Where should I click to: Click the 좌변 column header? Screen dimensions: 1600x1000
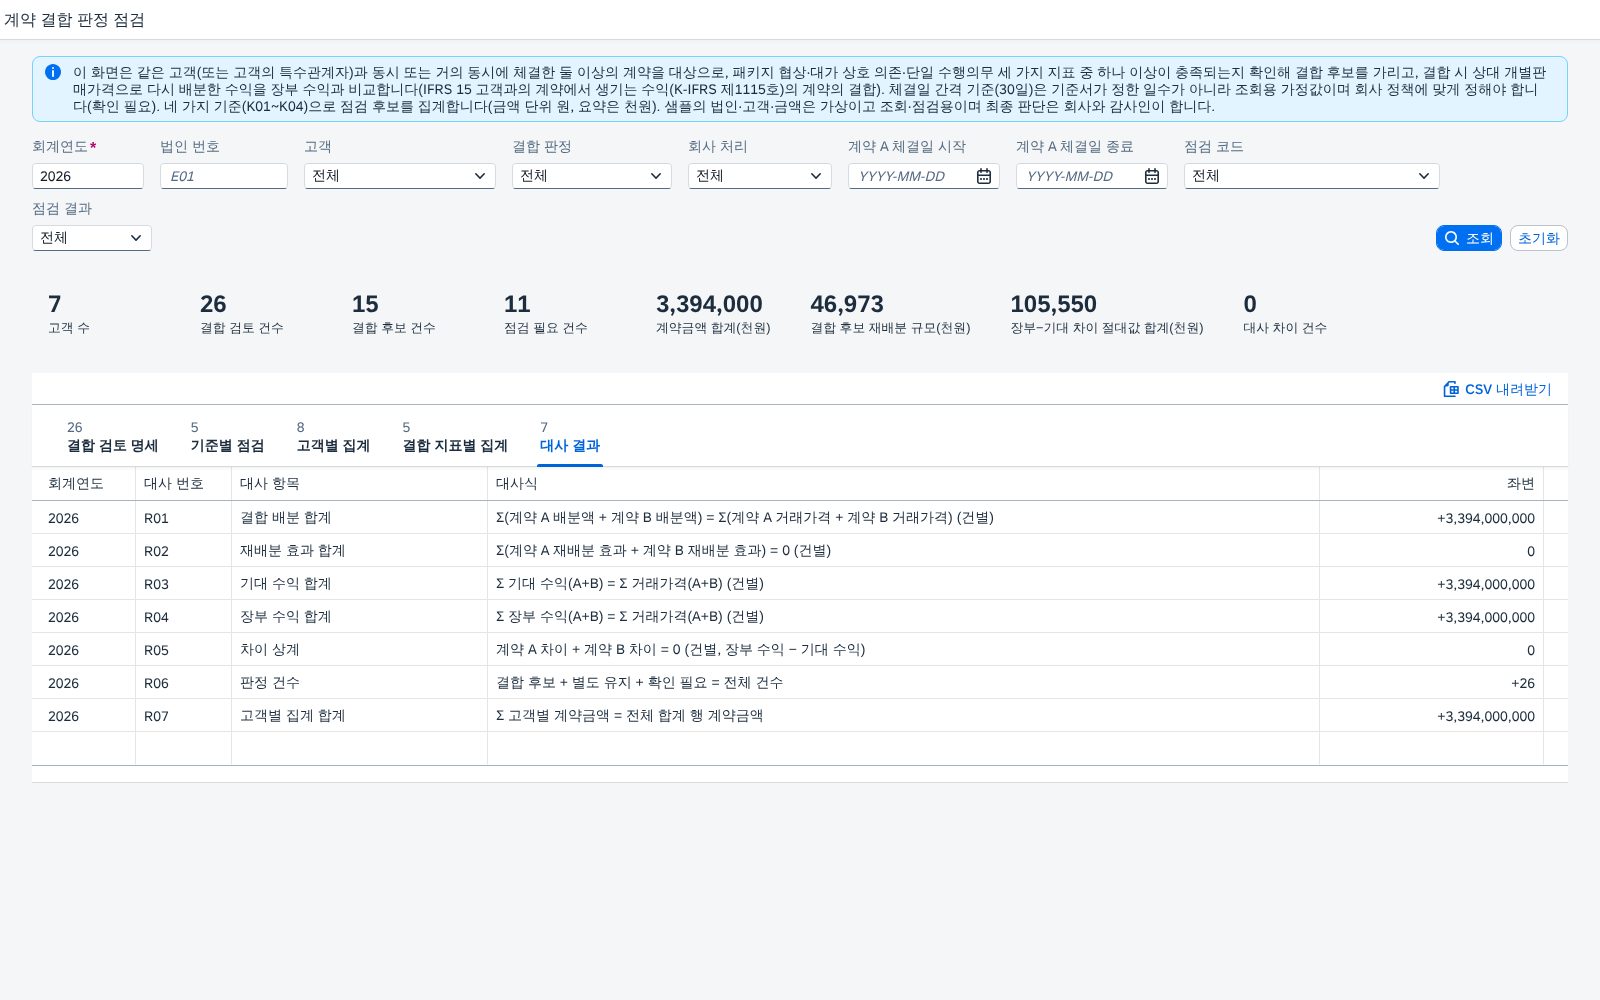(x=1431, y=484)
